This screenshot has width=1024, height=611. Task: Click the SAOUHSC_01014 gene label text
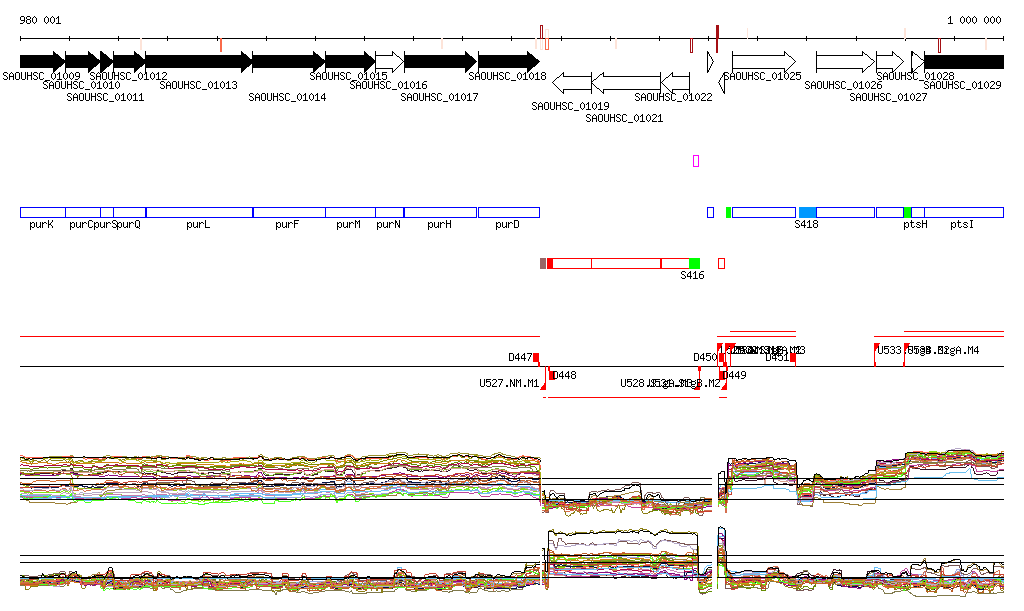(287, 98)
